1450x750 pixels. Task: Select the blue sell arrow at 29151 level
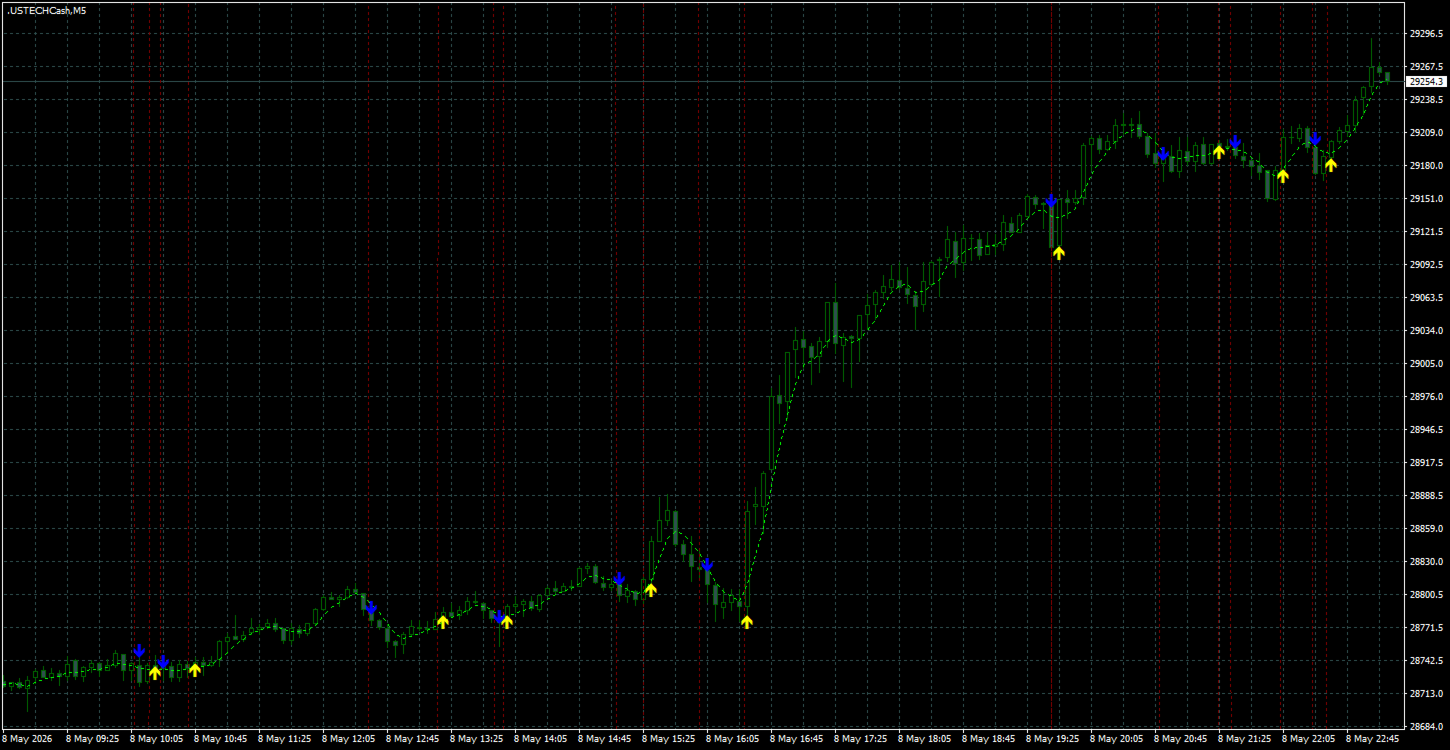pyautogui.click(x=1051, y=200)
